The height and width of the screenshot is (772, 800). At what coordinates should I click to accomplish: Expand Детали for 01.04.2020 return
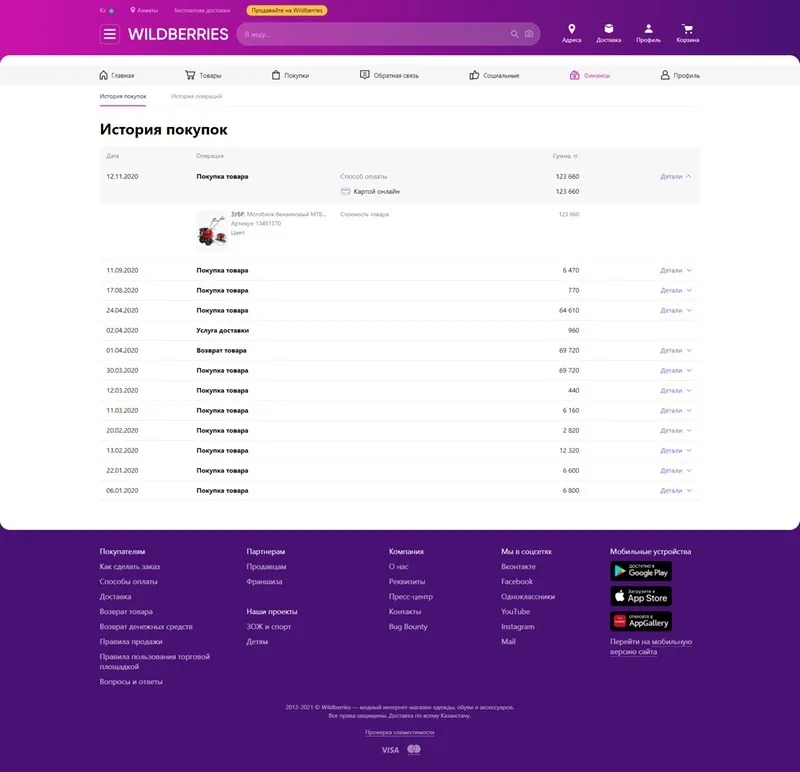point(676,351)
